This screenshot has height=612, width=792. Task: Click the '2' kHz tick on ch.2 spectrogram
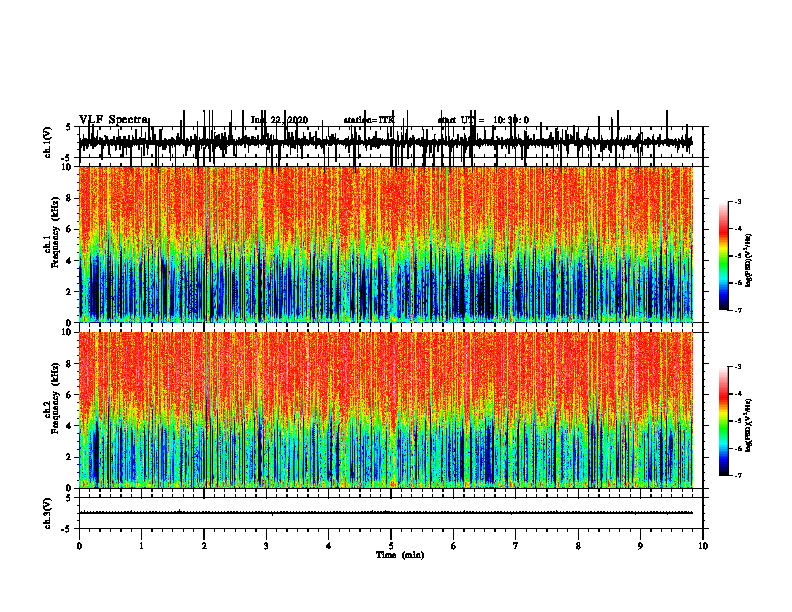coord(70,457)
